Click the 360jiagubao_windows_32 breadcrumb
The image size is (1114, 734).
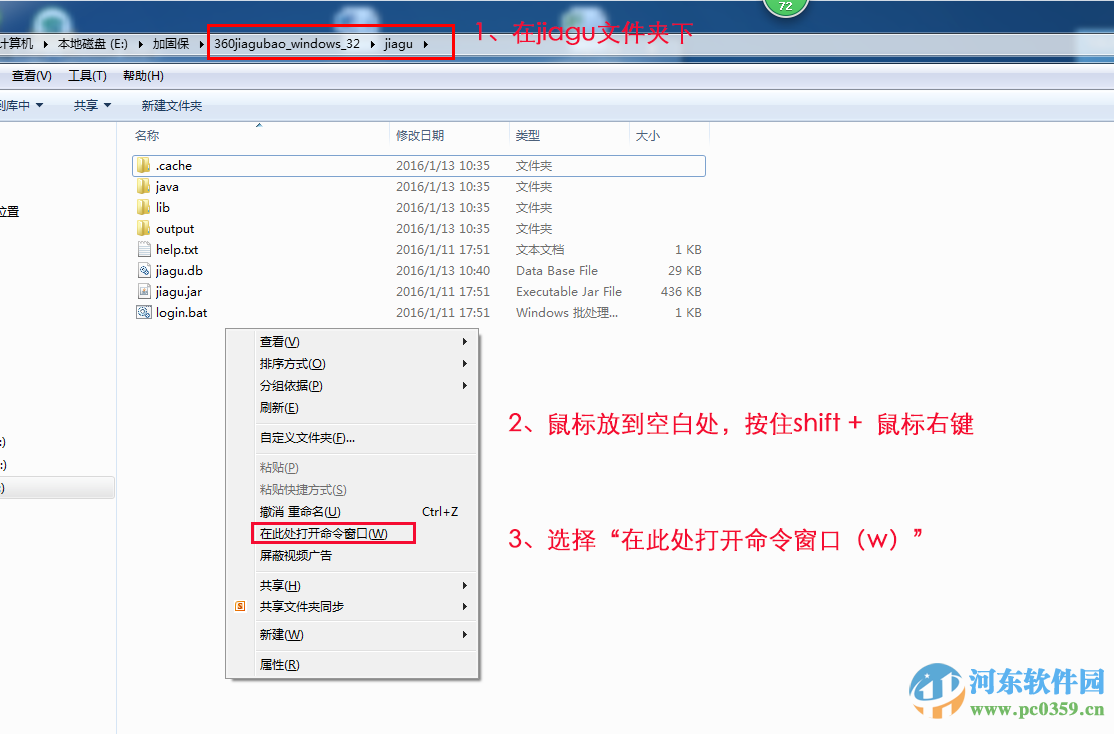[x=287, y=44]
